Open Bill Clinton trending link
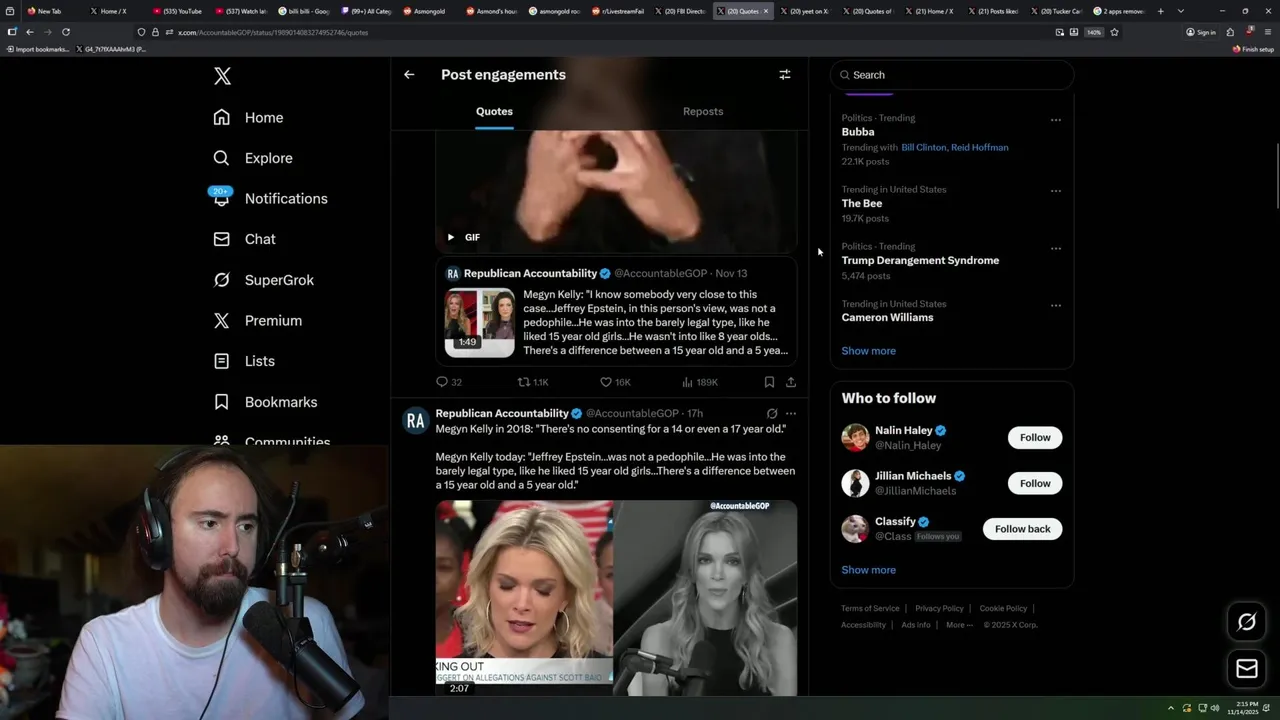This screenshot has width=1280, height=720. [923, 147]
